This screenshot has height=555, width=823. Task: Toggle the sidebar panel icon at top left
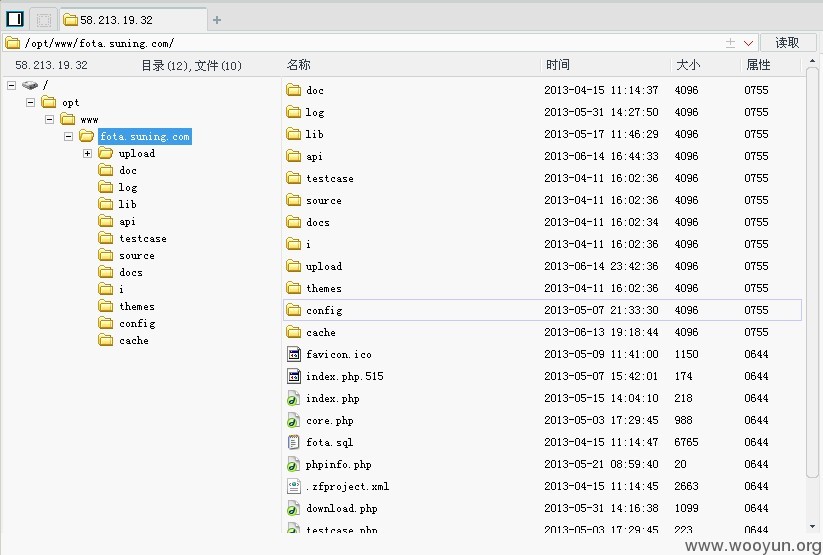tap(15, 19)
